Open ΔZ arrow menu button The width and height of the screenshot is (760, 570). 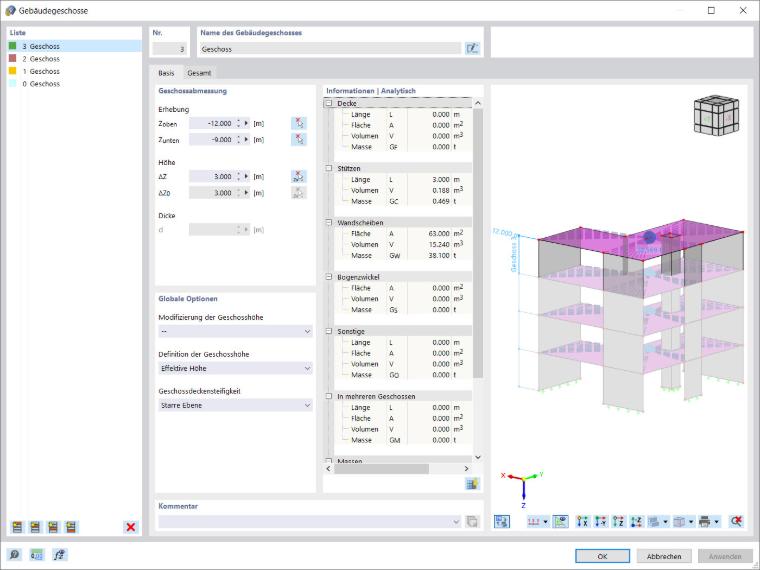(246, 176)
